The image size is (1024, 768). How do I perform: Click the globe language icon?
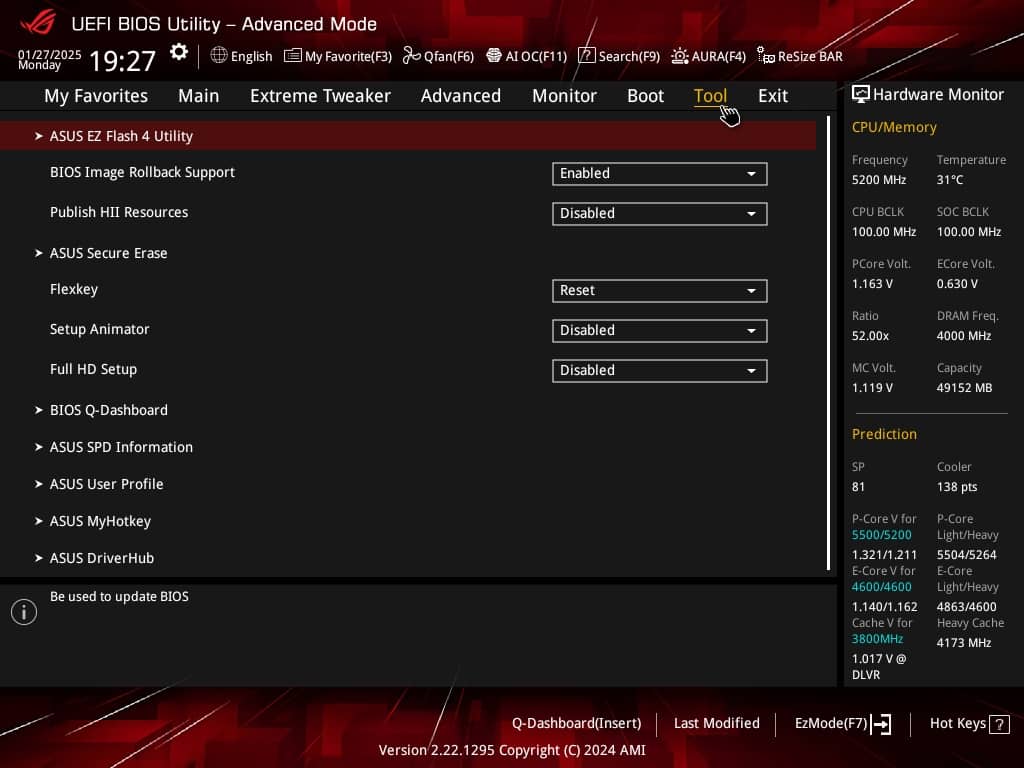tap(219, 56)
